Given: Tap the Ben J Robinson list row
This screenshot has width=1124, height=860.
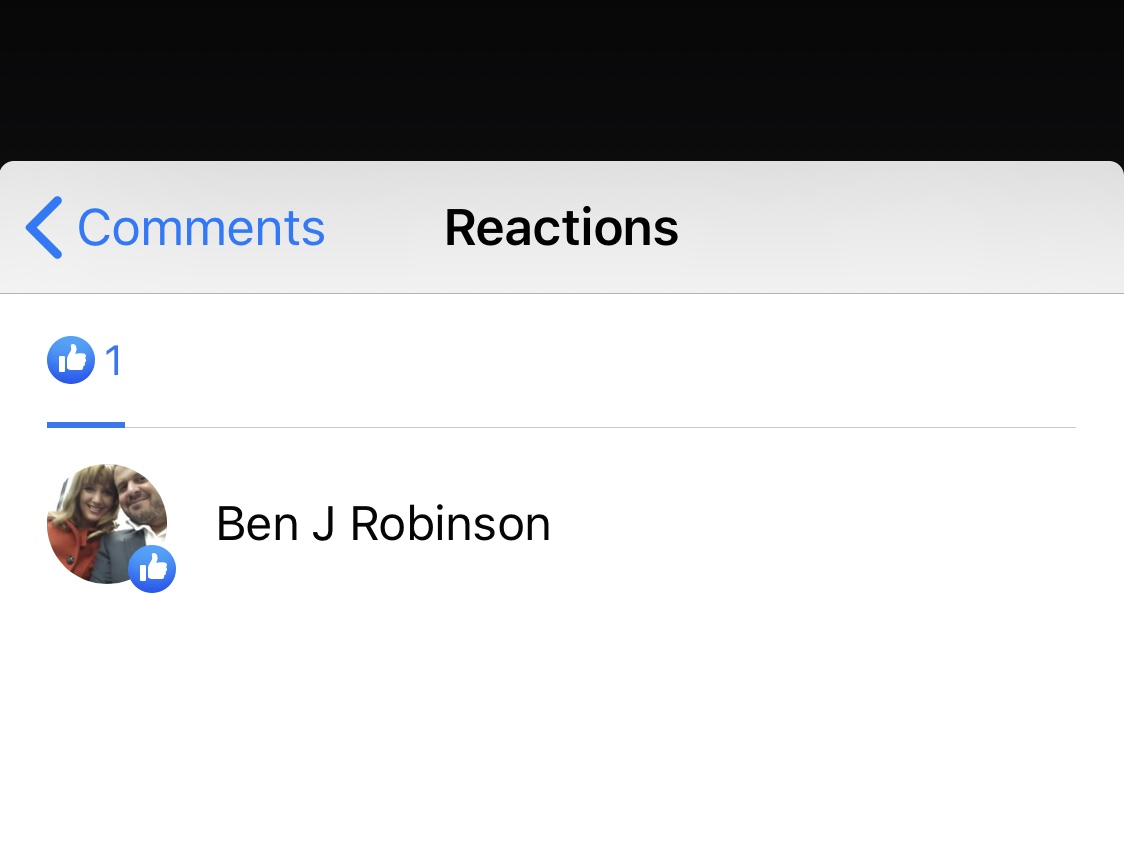Looking at the screenshot, I should (x=562, y=524).
